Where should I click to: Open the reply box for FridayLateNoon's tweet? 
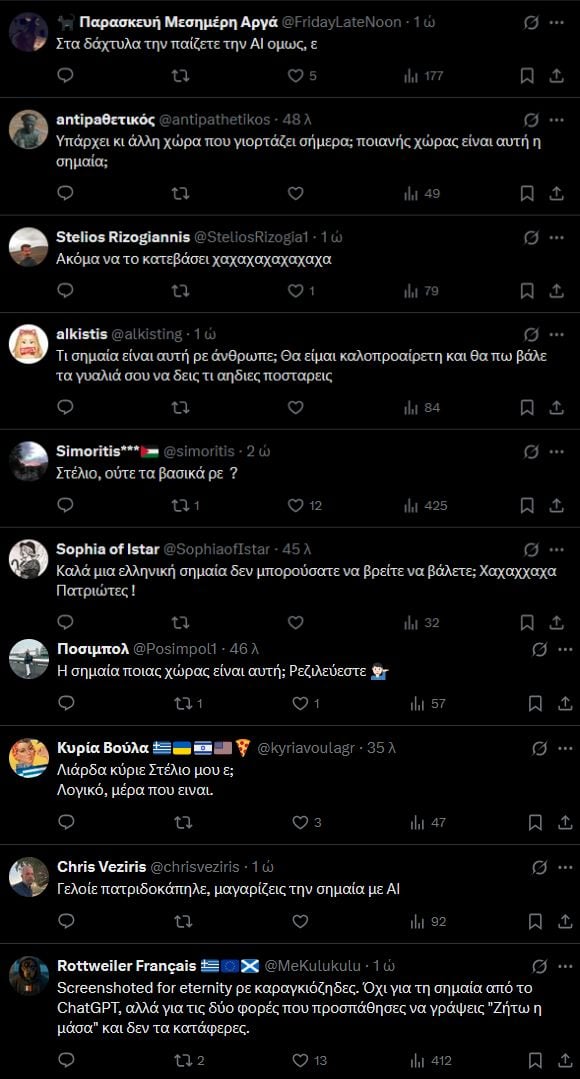click(x=66, y=74)
